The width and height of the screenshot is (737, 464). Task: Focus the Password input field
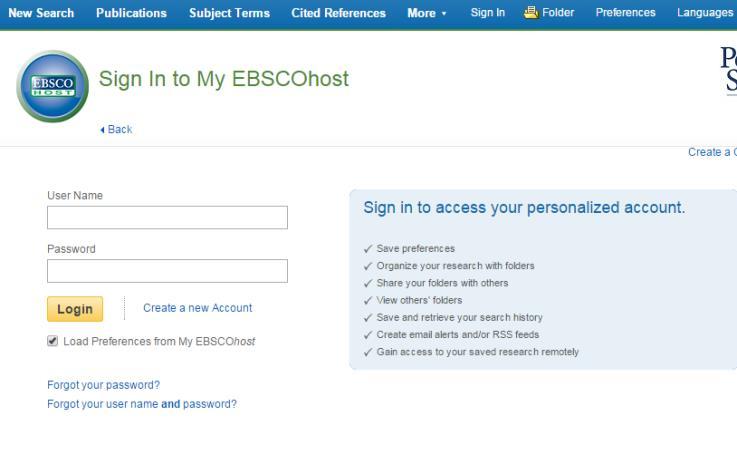[167, 271]
